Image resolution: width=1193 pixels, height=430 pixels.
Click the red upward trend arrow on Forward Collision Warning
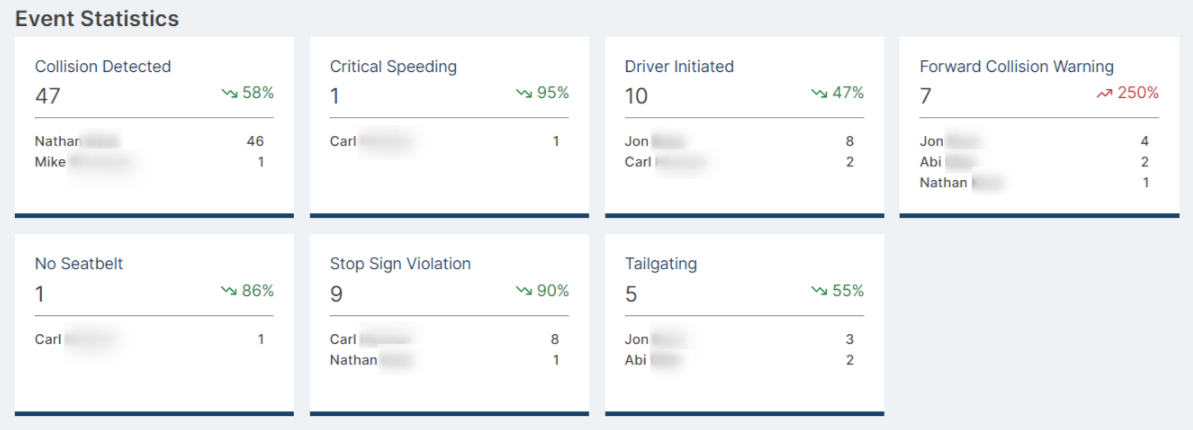pos(1105,94)
